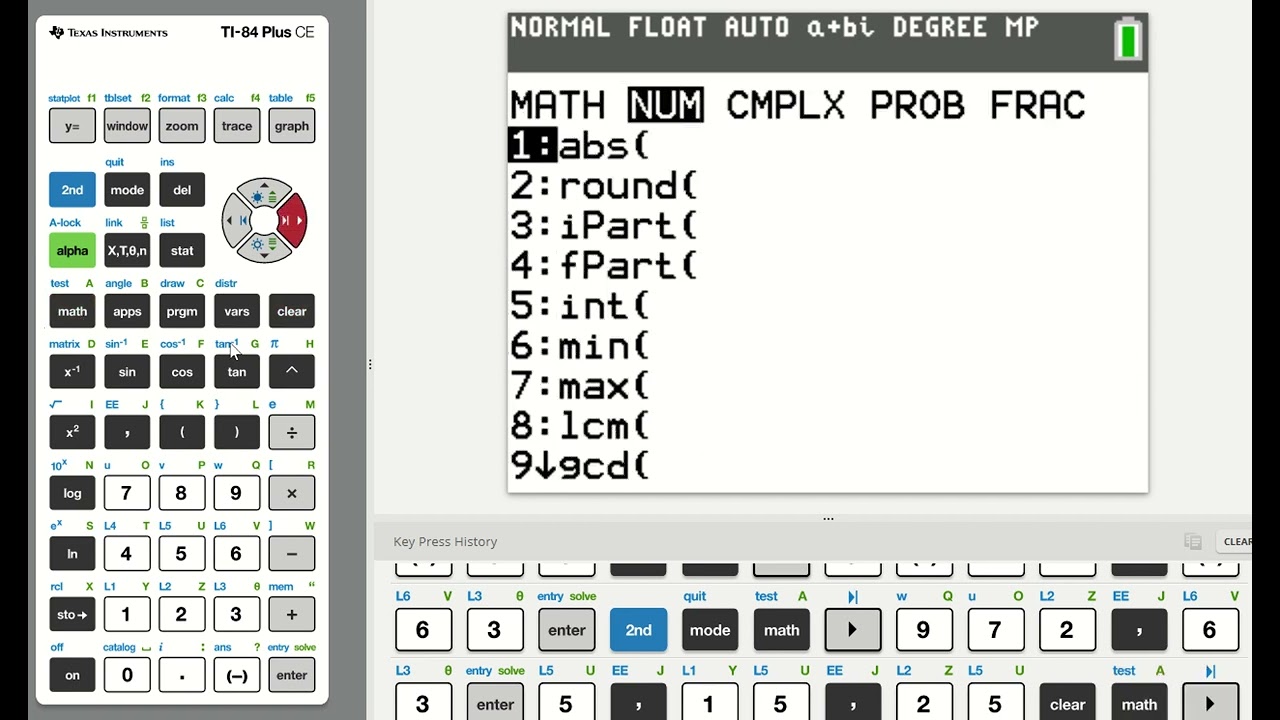The image size is (1280, 720).
Task: Click the 1 key in Key Press History
Action: pos(709,702)
